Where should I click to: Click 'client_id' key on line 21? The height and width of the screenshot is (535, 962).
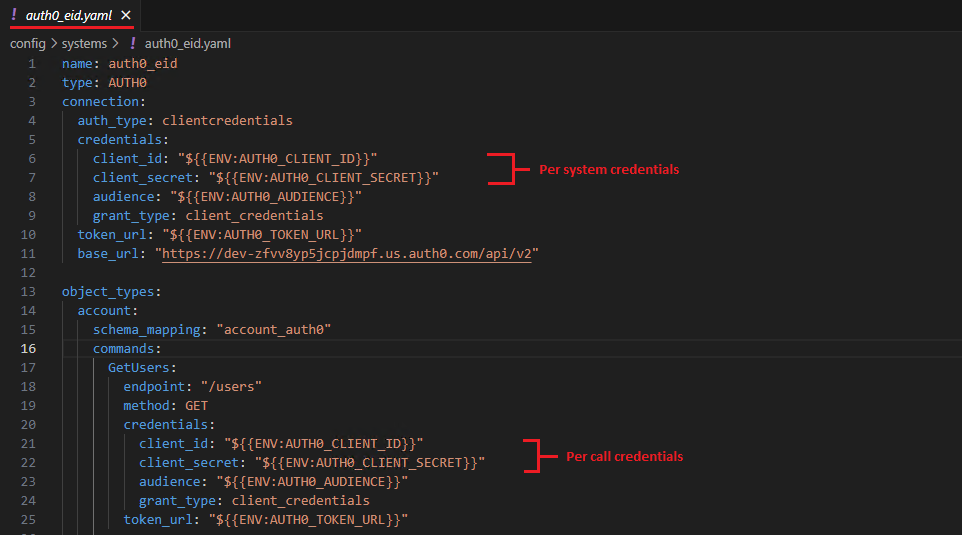pos(174,444)
